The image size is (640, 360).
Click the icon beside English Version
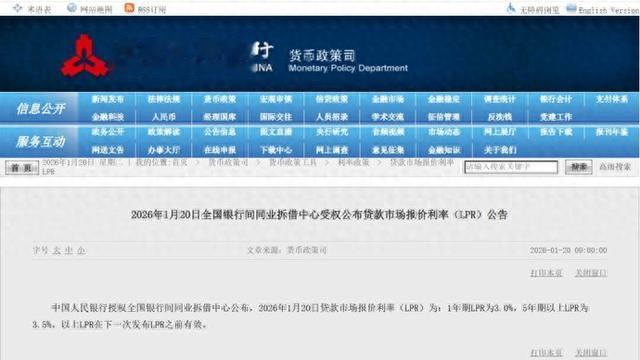(x=571, y=8)
